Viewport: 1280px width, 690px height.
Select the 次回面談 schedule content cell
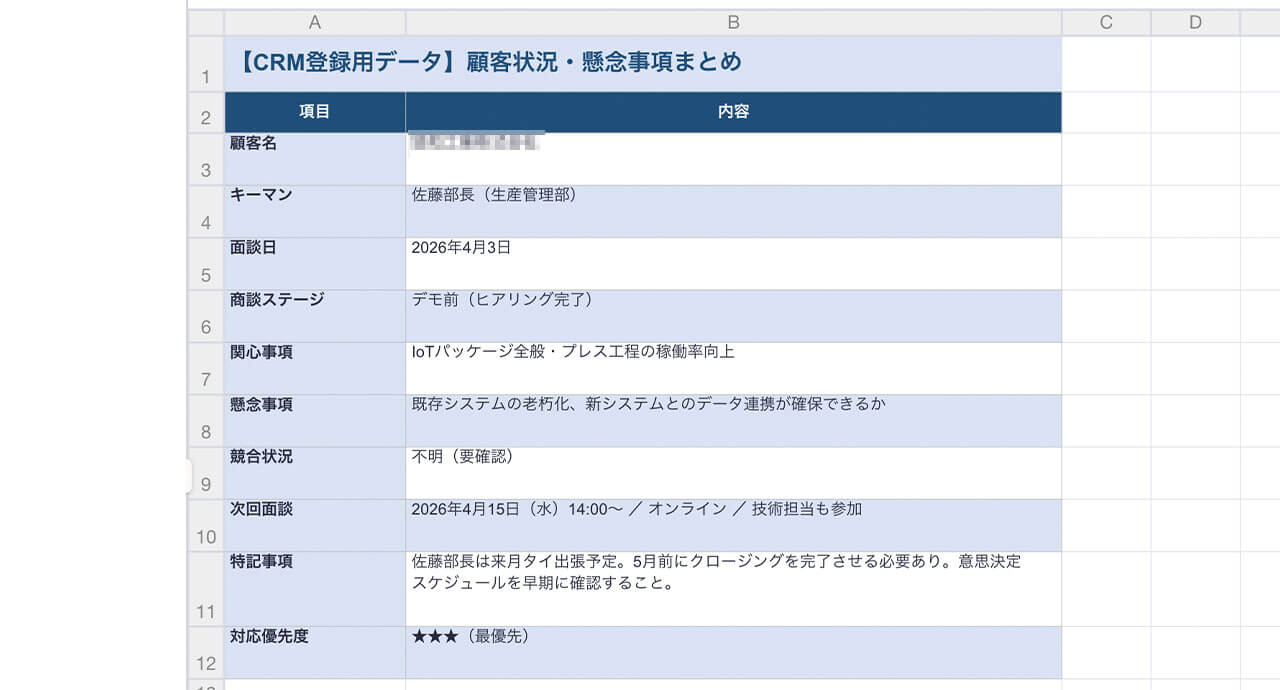pos(733,524)
